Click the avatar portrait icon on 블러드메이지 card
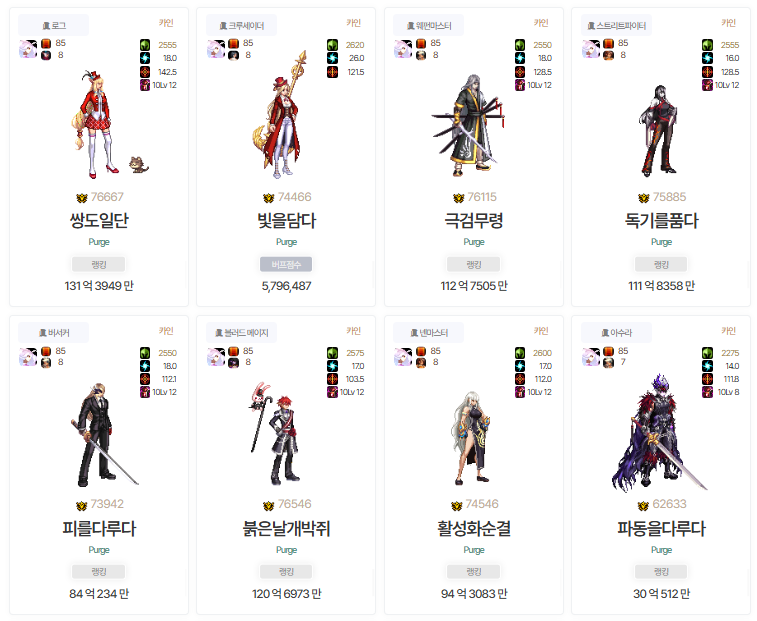Image resolution: width=757 pixels, height=621 pixels. tap(216, 357)
